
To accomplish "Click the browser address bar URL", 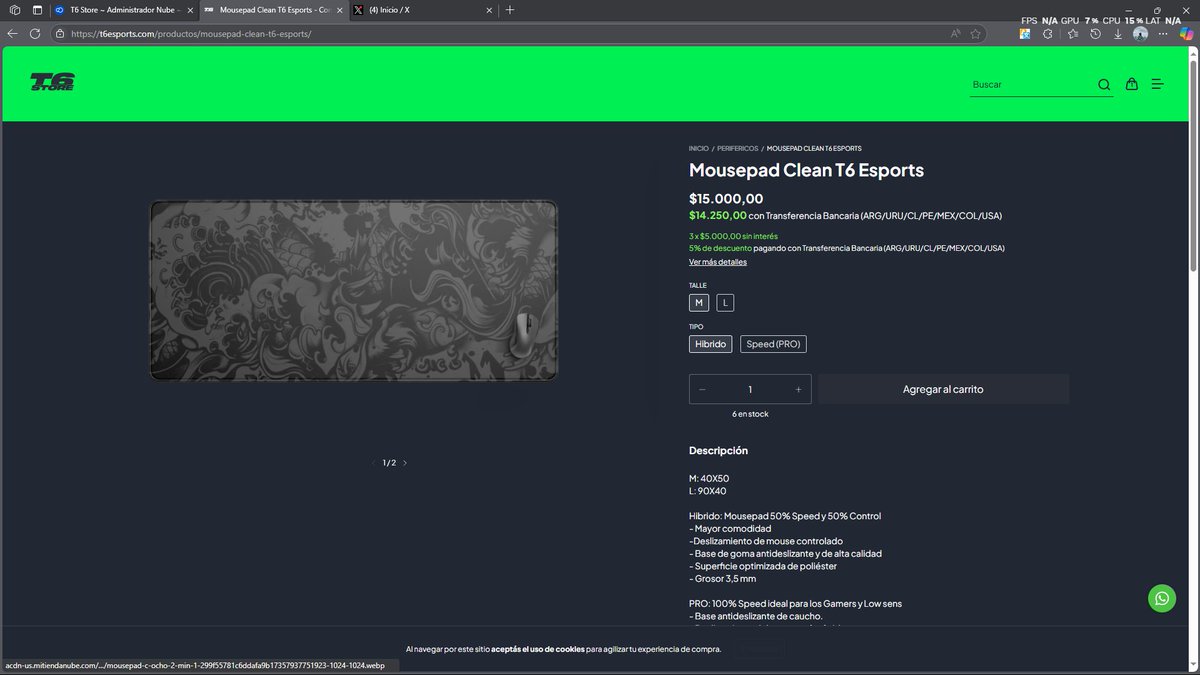I will (x=191, y=33).
